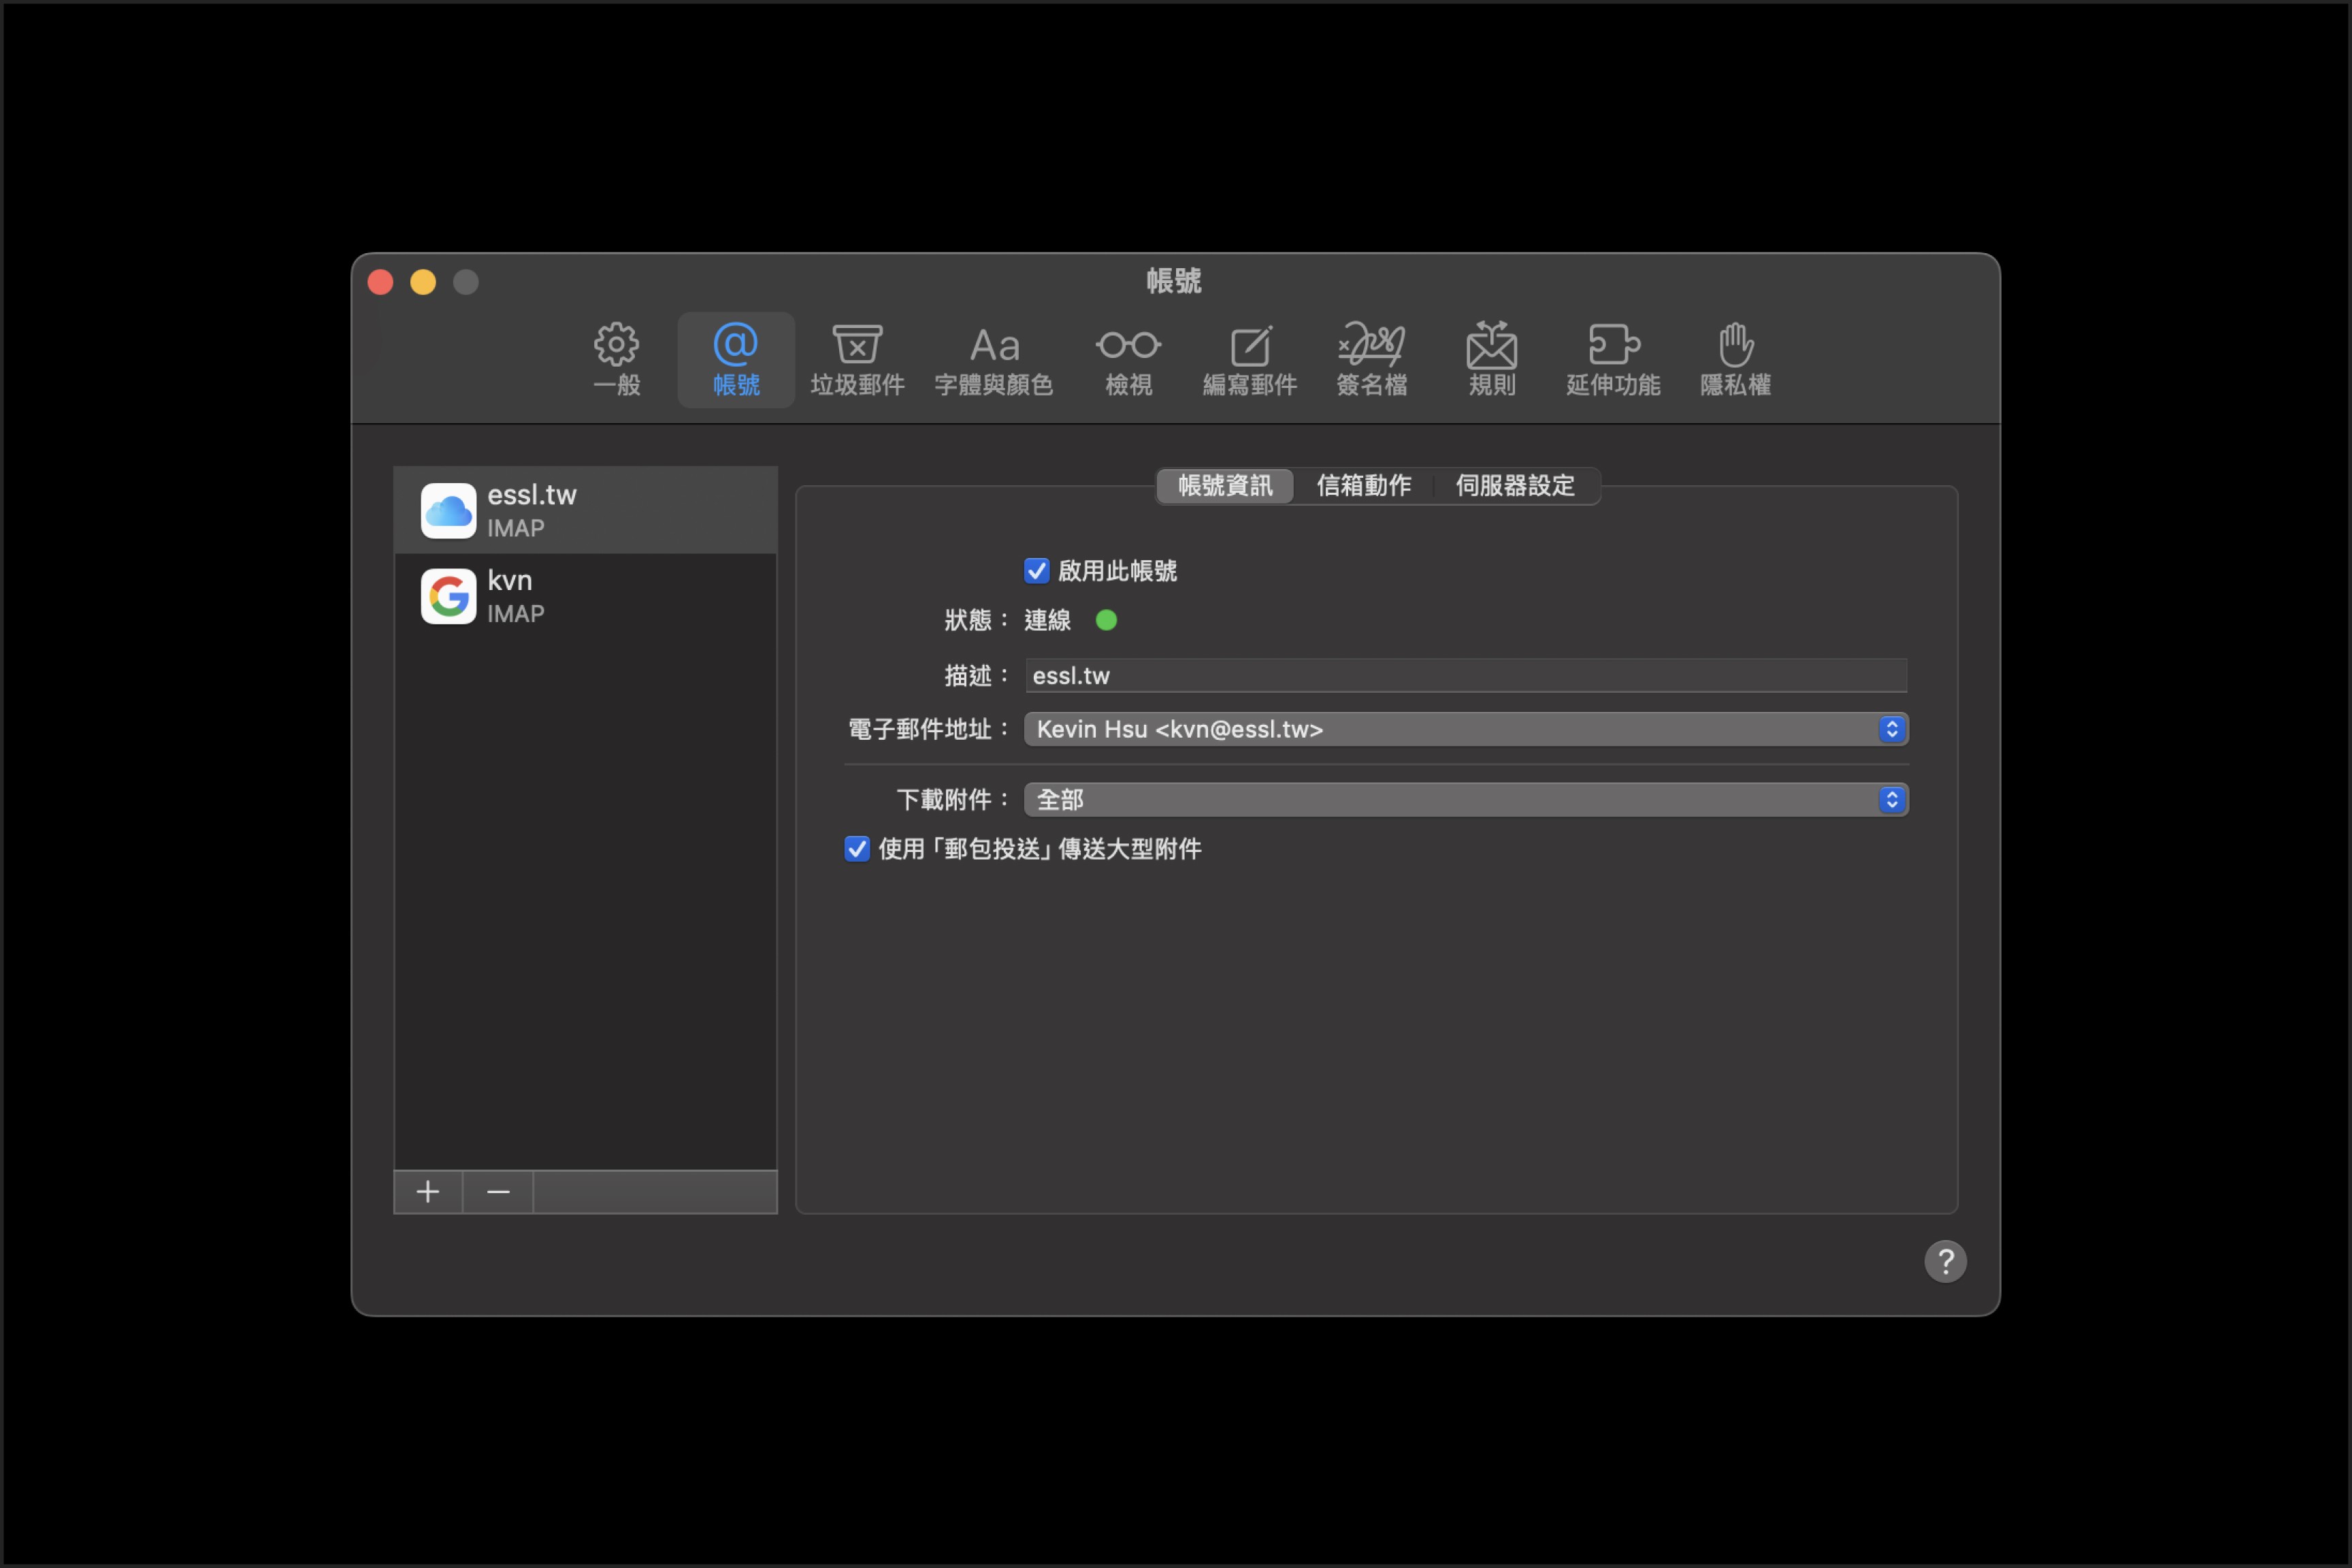Toggle the 使用「郵包投送」傳送大型附件 checkbox
Image resolution: width=2352 pixels, height=1568 pixels.
click(x=857, y=849)
